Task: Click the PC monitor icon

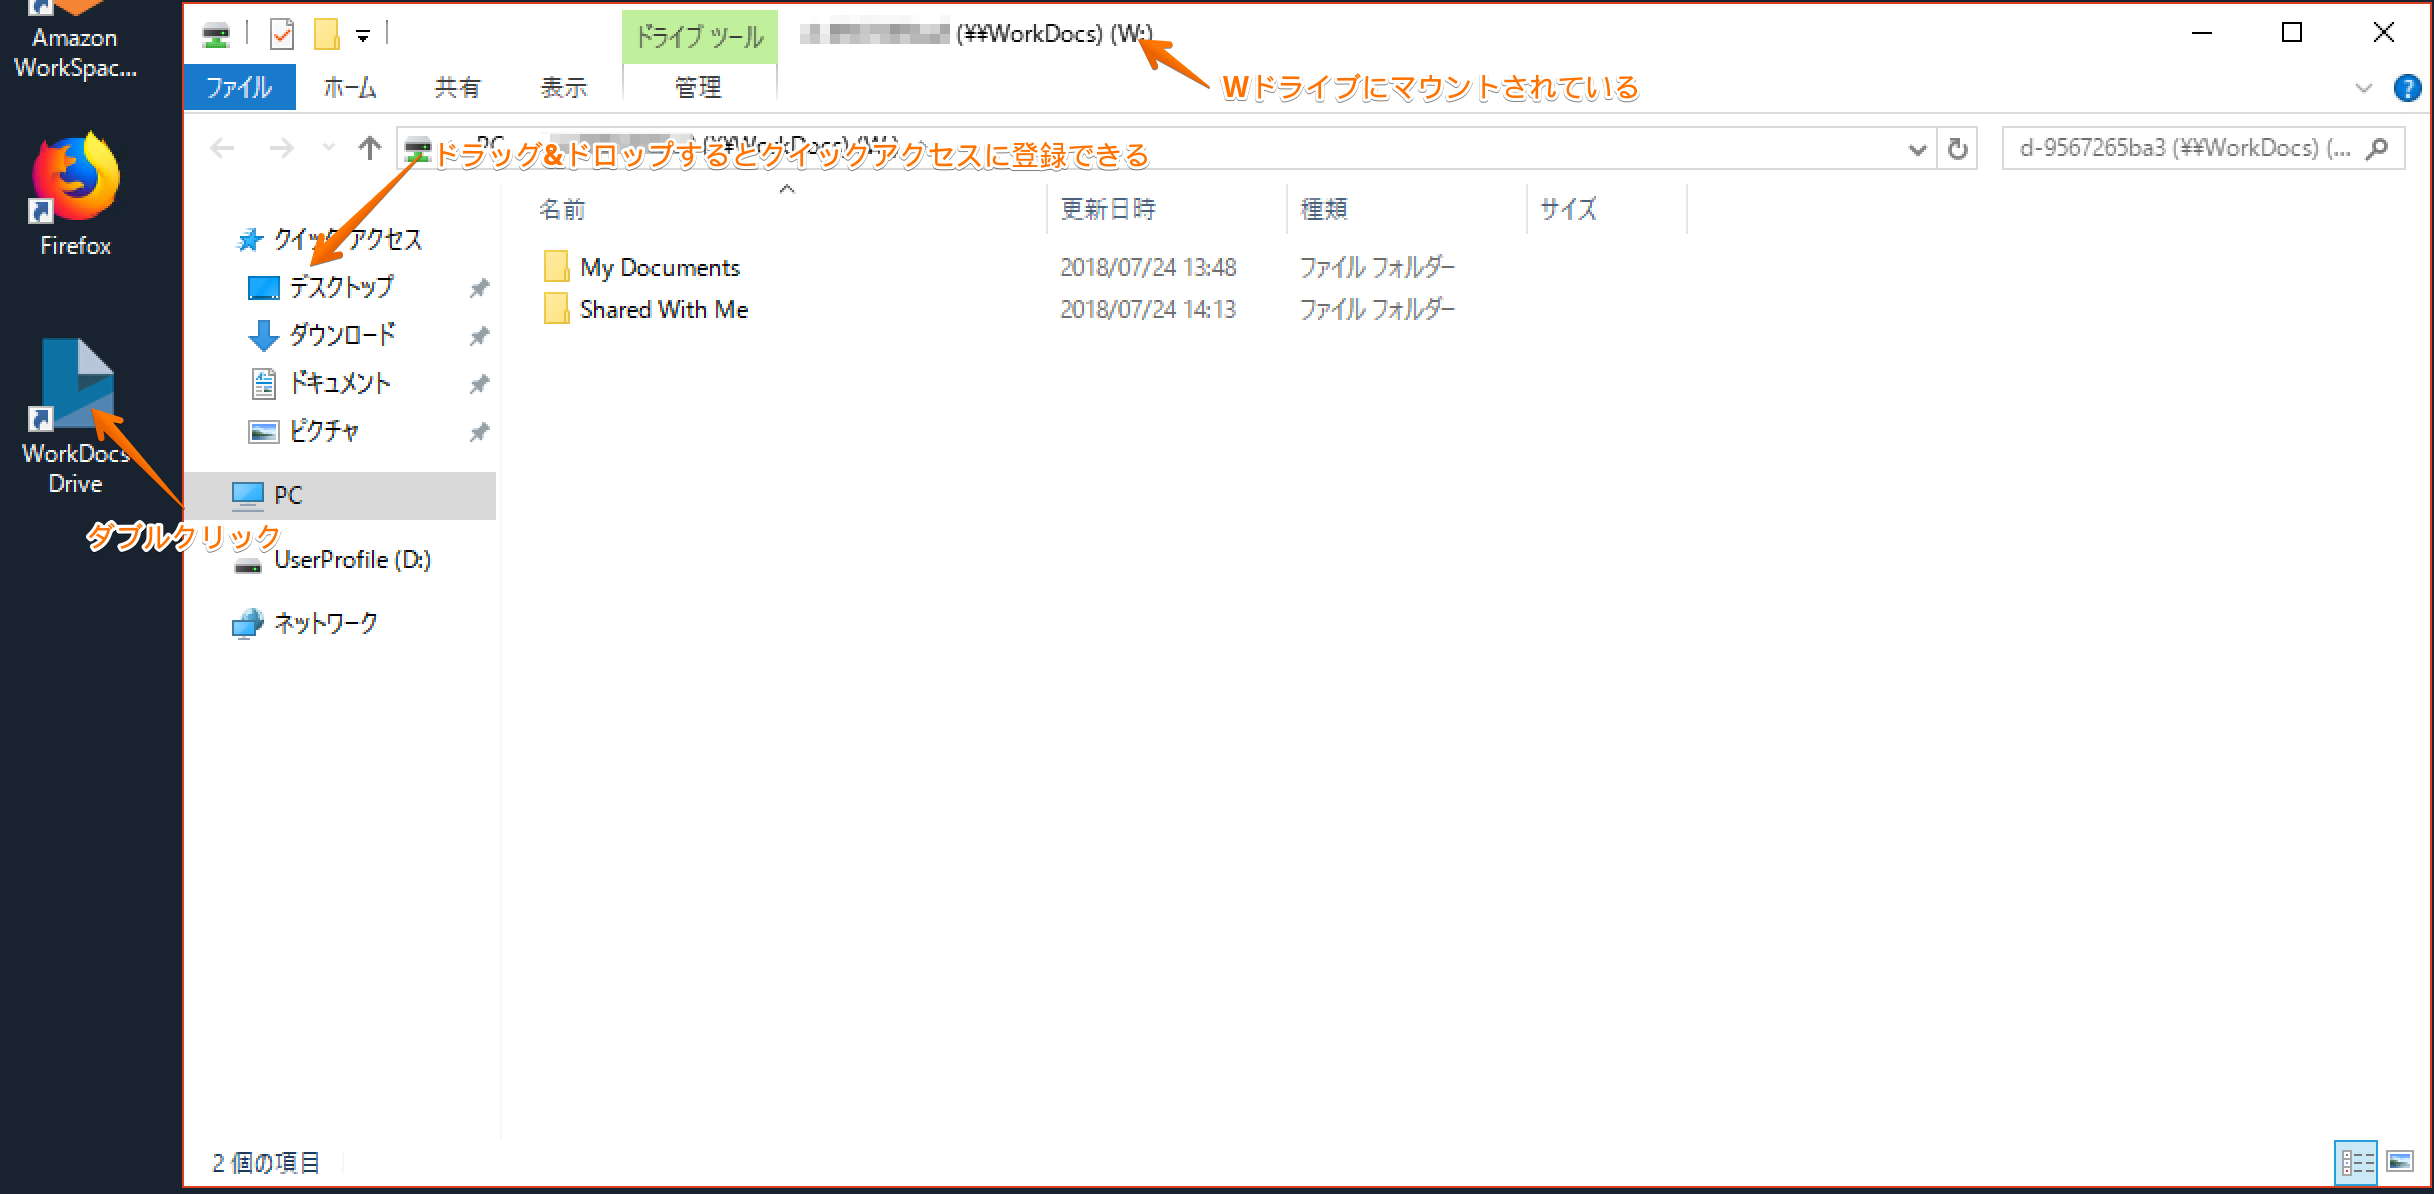Action: (x=247, y=495)
